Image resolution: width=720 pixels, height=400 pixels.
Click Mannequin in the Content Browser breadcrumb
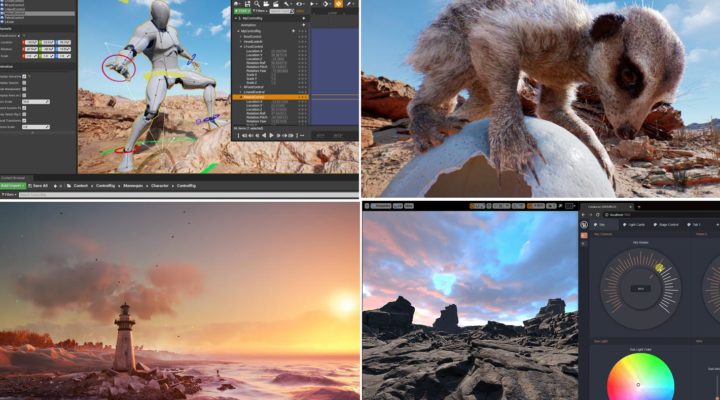pos(133,186)
